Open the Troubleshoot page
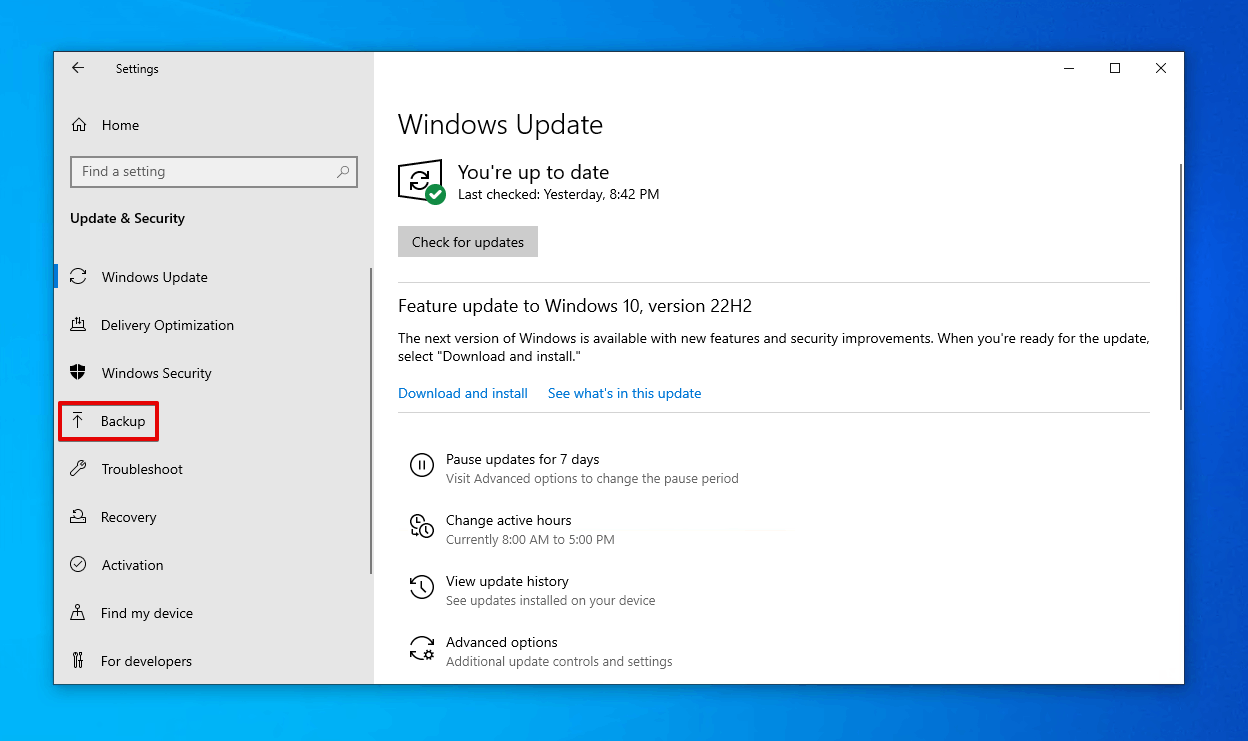 pos(142,469)
